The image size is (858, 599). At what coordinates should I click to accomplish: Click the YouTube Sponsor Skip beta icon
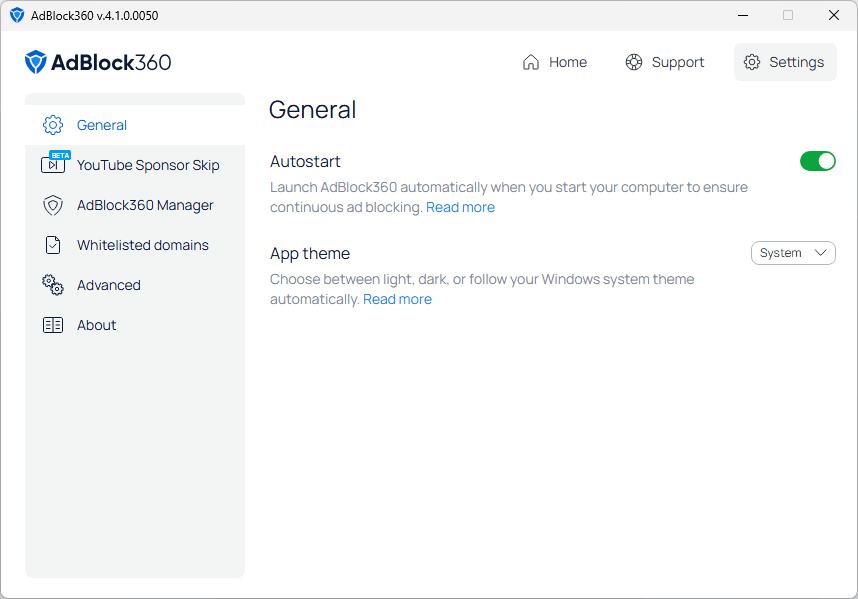point(54,164)
